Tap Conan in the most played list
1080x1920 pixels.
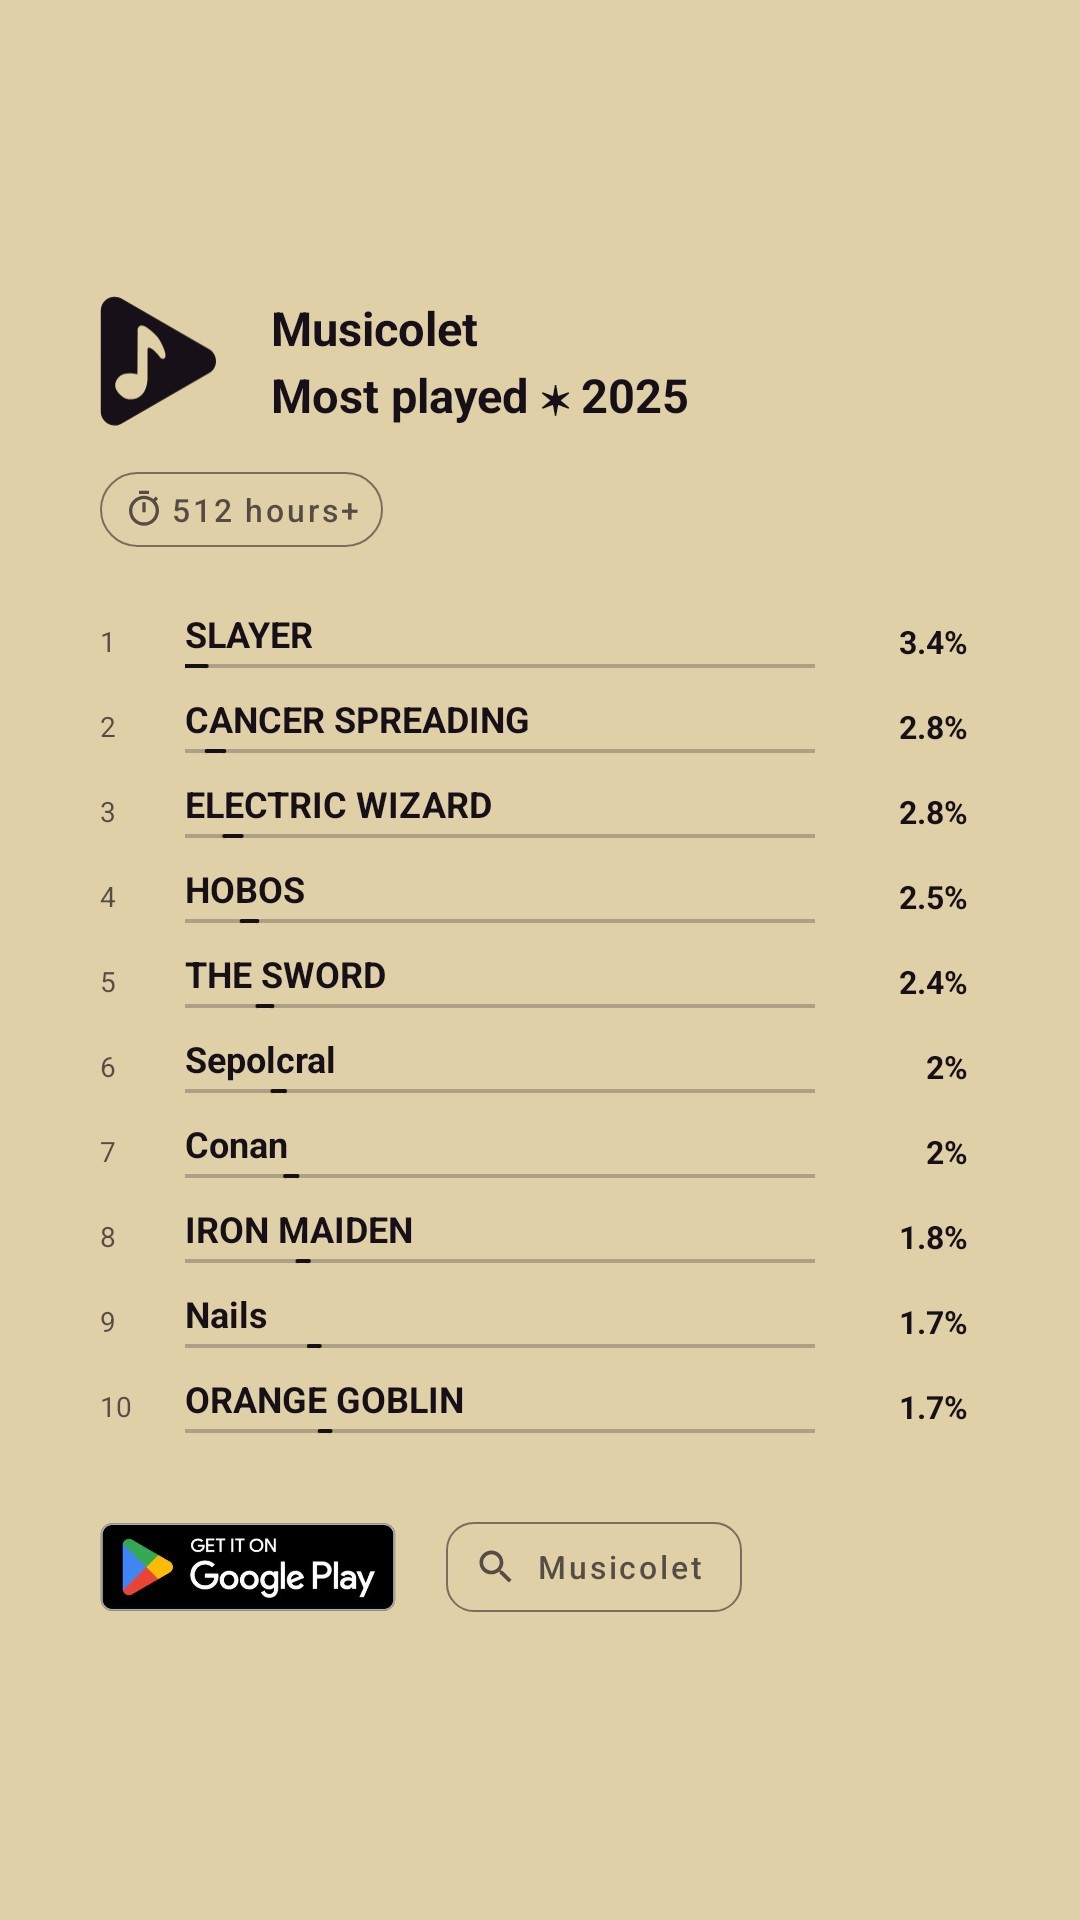(x=236, y=1146)
